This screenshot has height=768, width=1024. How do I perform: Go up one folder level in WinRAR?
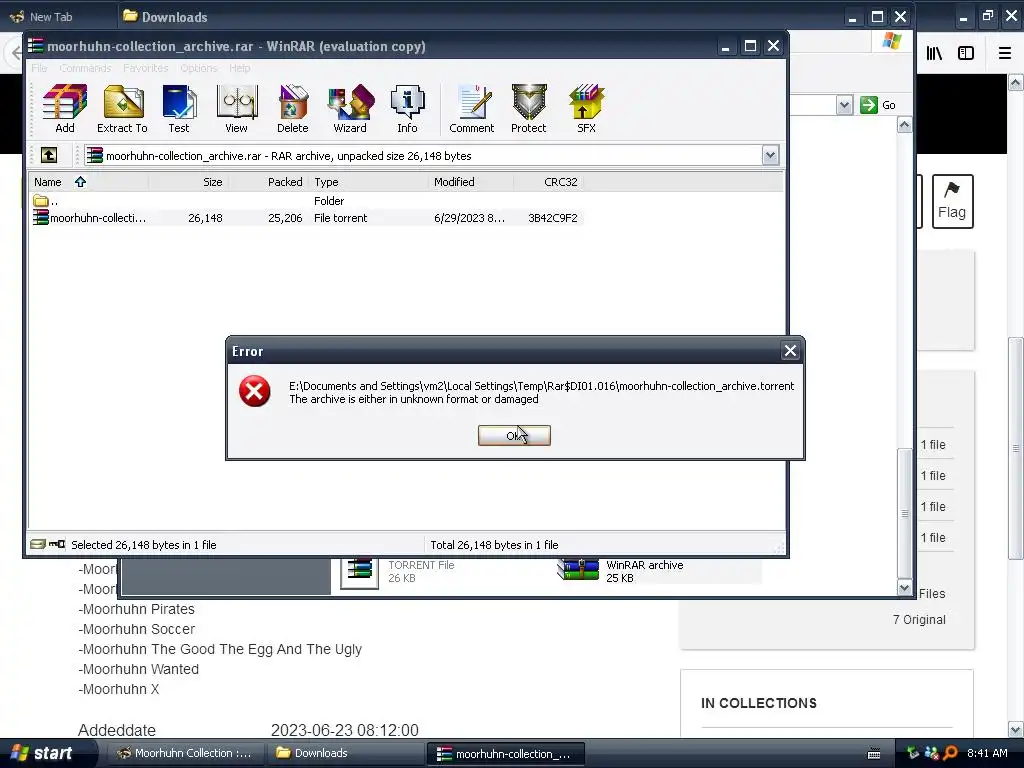(x=49, y=155)
